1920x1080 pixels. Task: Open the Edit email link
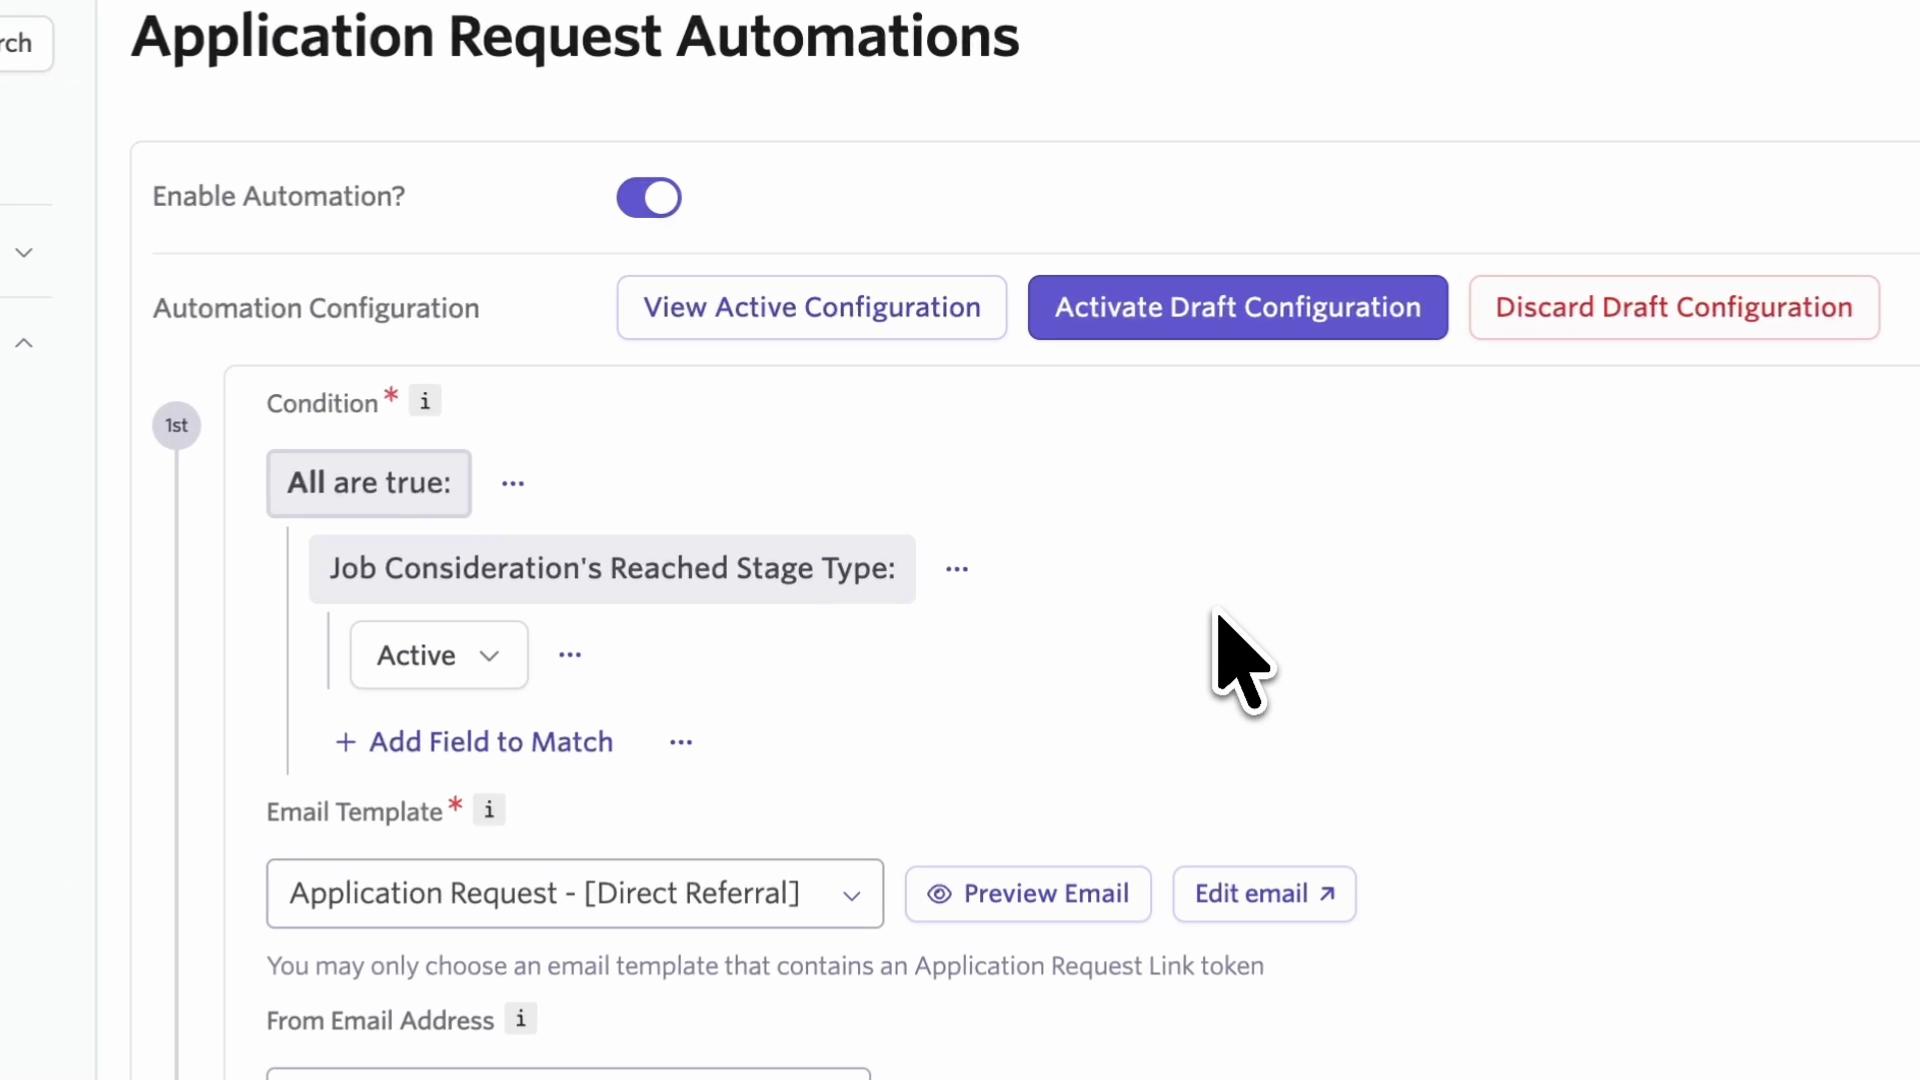[1264, 893]
